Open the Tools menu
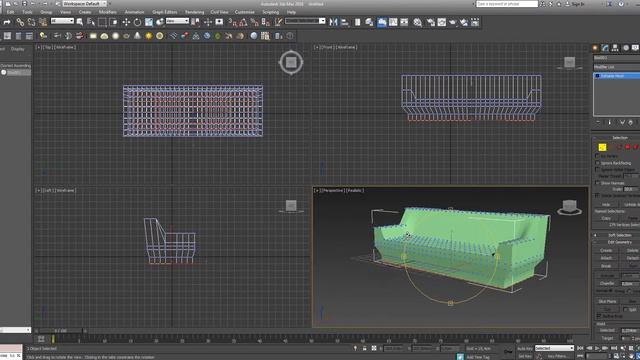Image resolution: width=640 pixels, height=360 pixels. [27, 12]
